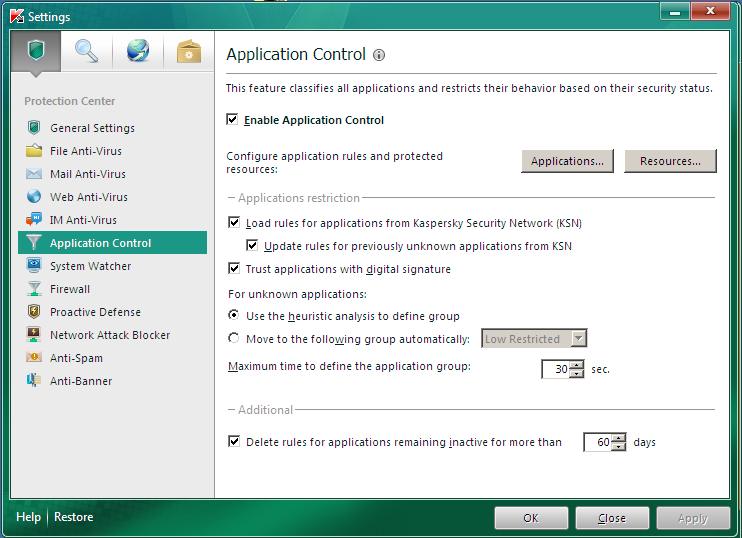Click the Restore link at bottom left

click(x=73, y=517)
